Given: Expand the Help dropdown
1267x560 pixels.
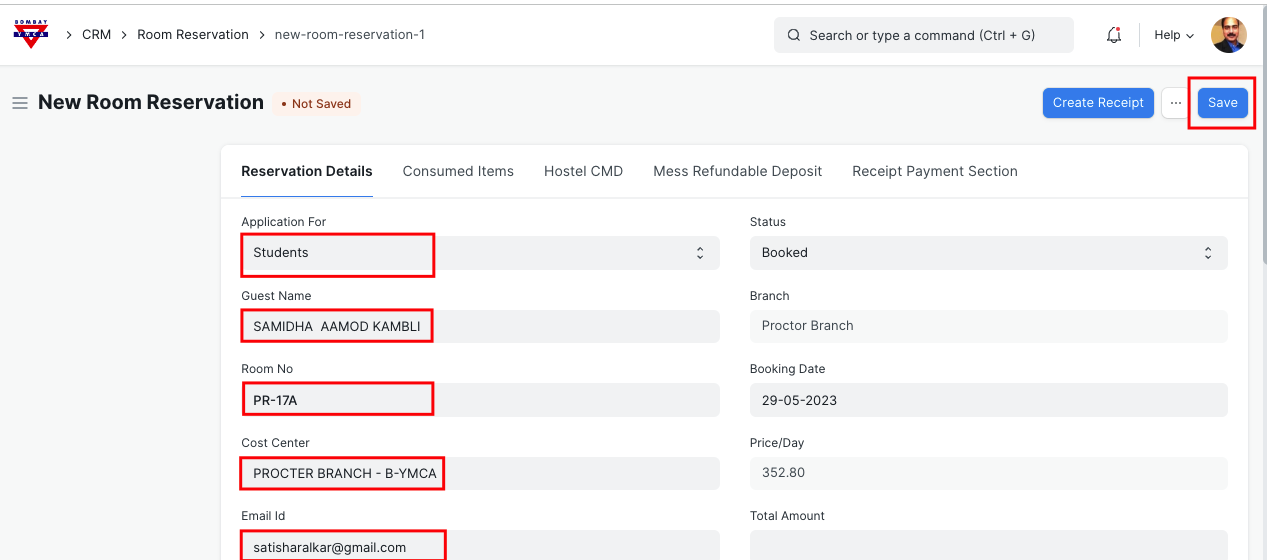Looking at the screenshot, I should coord(1173,35).
